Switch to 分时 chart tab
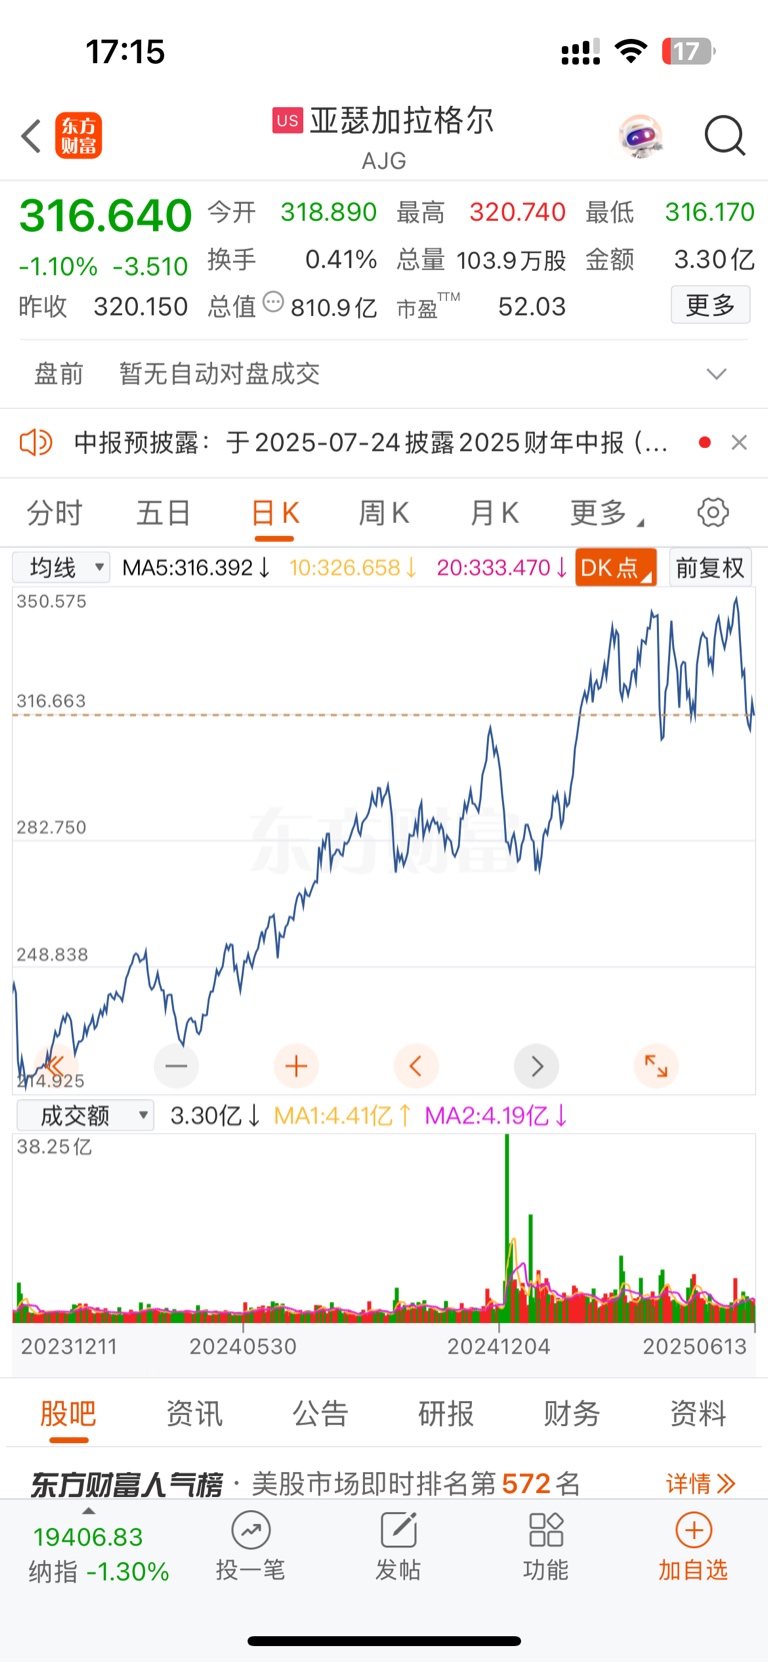Screen dimensions: 768x1663 click(54, 513)
